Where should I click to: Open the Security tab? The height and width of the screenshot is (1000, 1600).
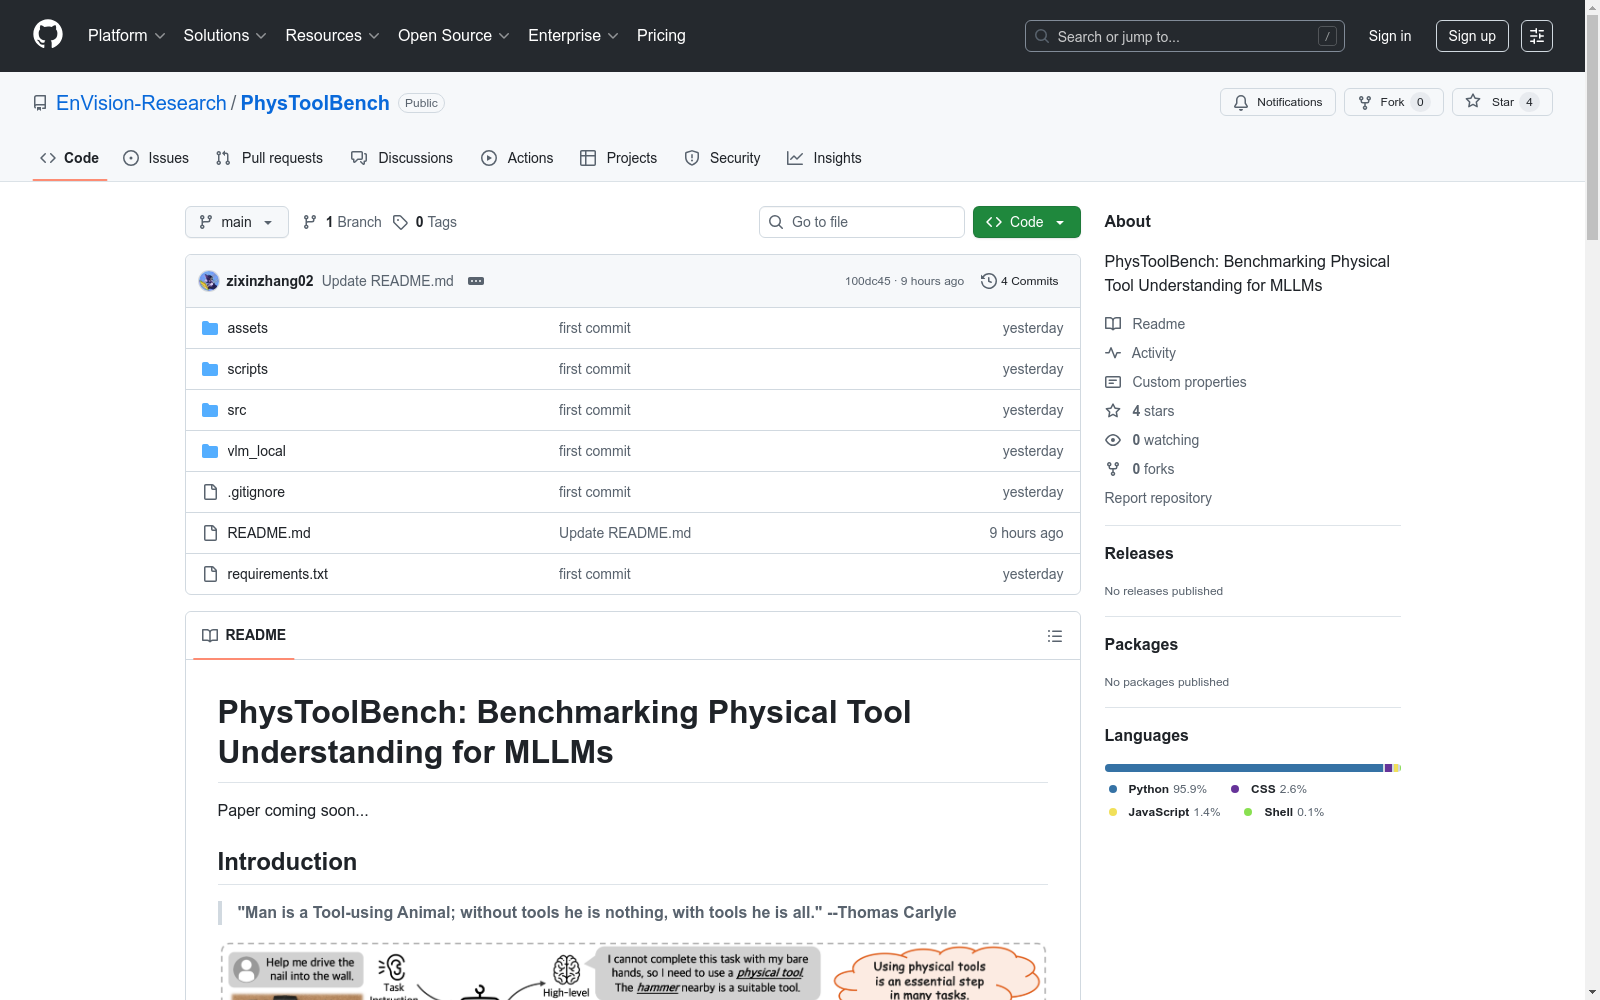pos(722,158)
